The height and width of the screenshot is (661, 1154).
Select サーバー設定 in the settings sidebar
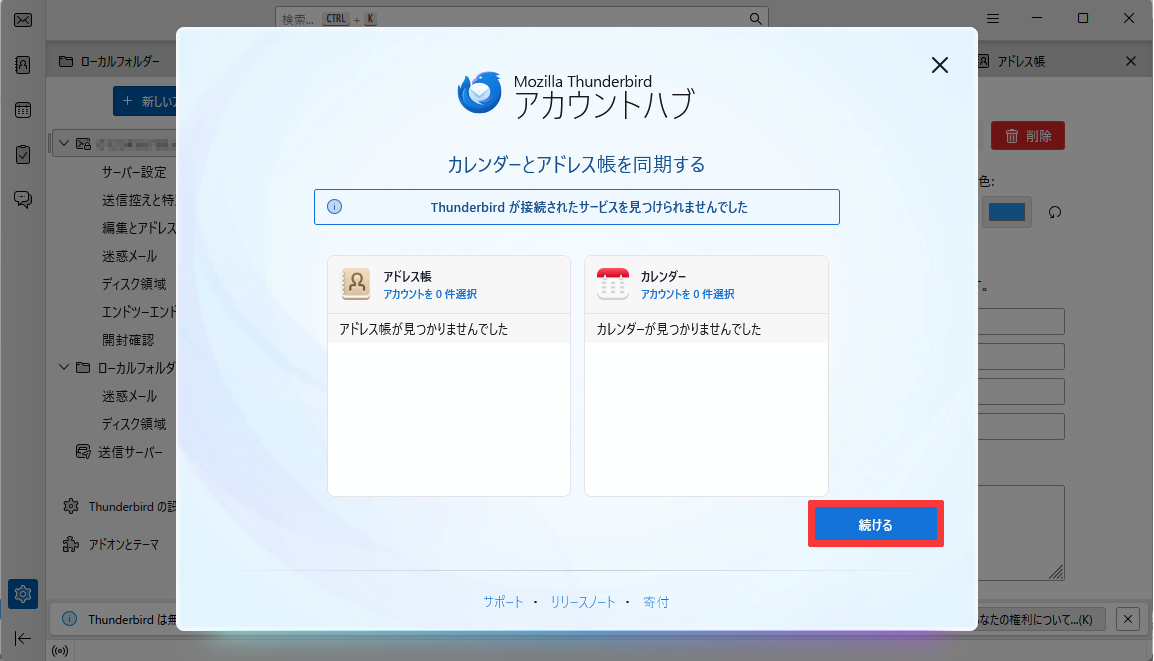[133, 171]
